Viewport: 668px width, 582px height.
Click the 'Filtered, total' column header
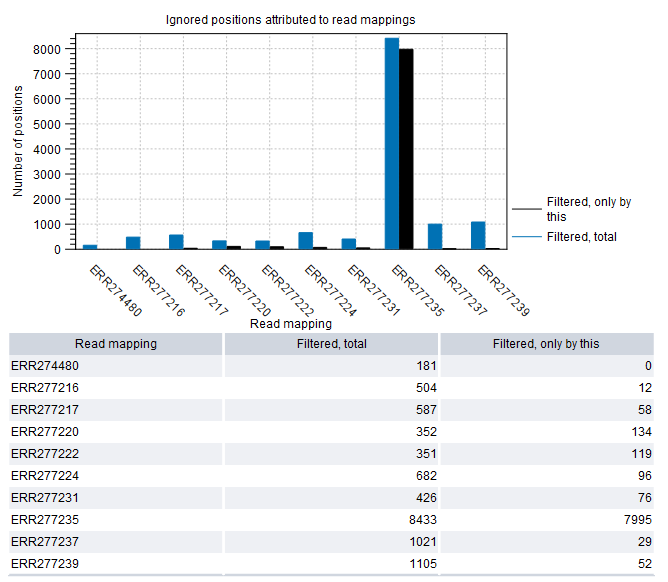[x=331, y=344]
